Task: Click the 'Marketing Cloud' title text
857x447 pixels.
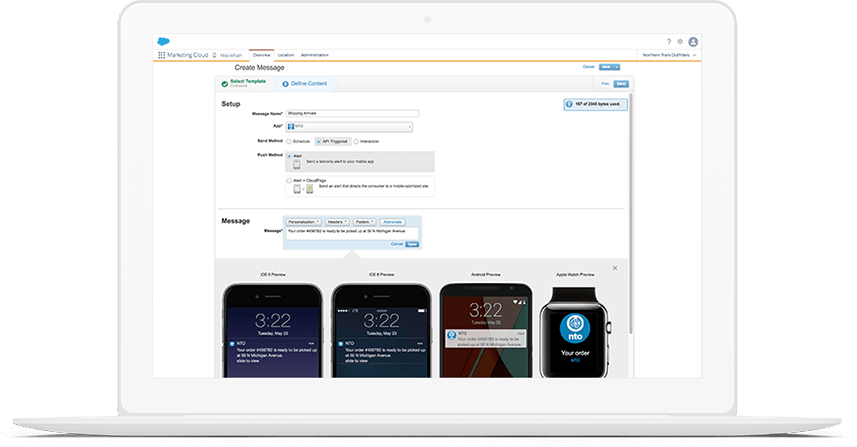Action: (x=187, y=55)
